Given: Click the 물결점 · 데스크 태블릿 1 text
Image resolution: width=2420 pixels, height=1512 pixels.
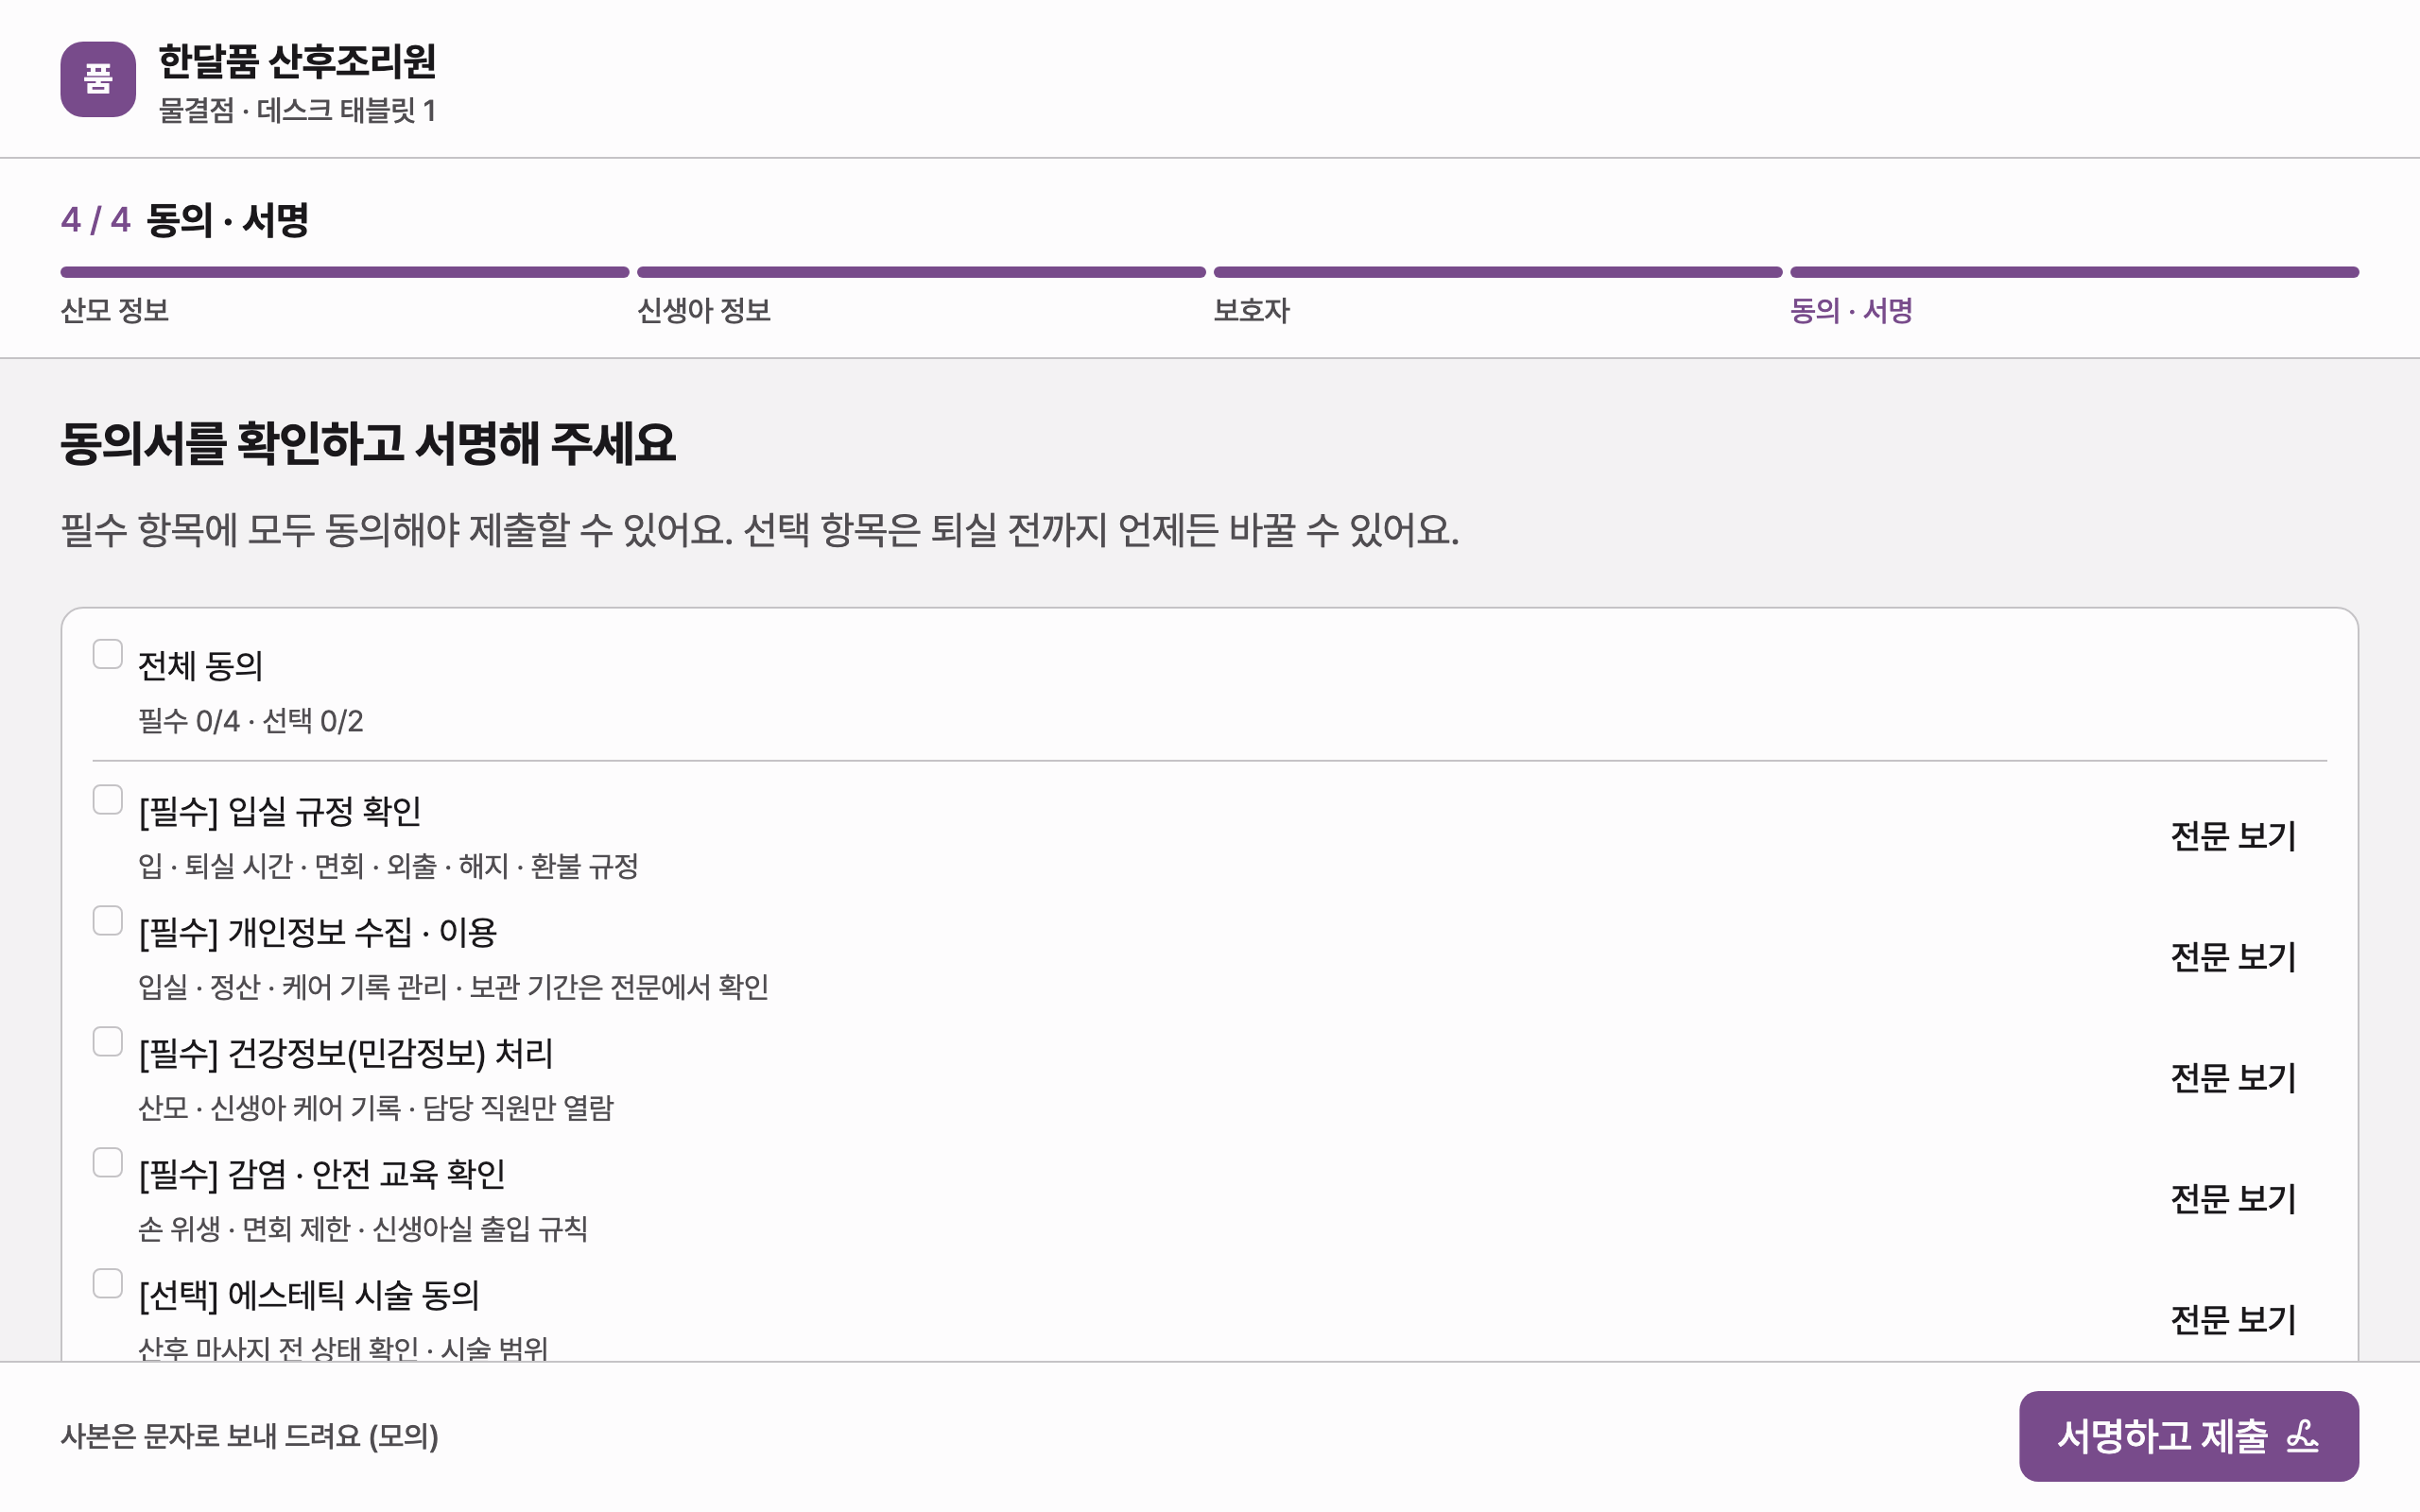Looking at the screenshot, I should pyautogui.click(x=297, y=110).
